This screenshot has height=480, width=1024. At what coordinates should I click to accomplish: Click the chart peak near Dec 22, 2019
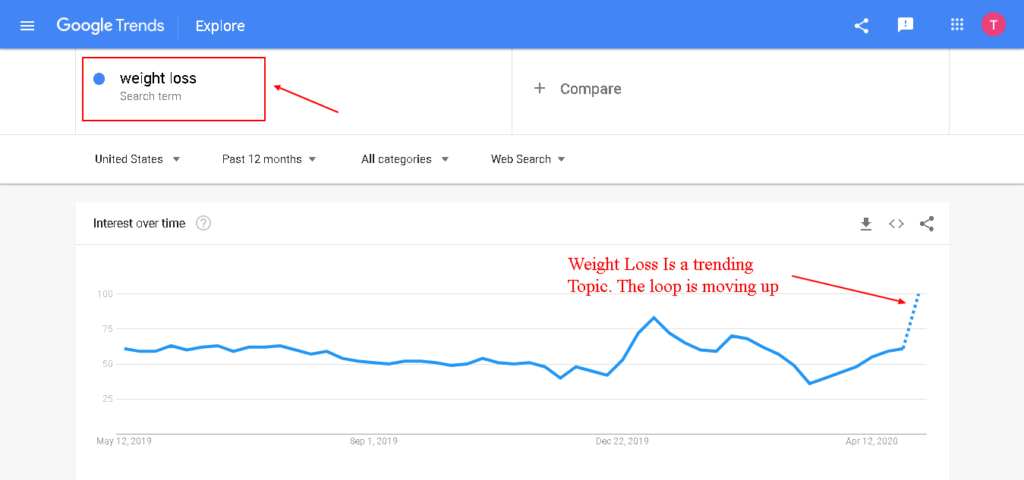[x=654, y=317]
